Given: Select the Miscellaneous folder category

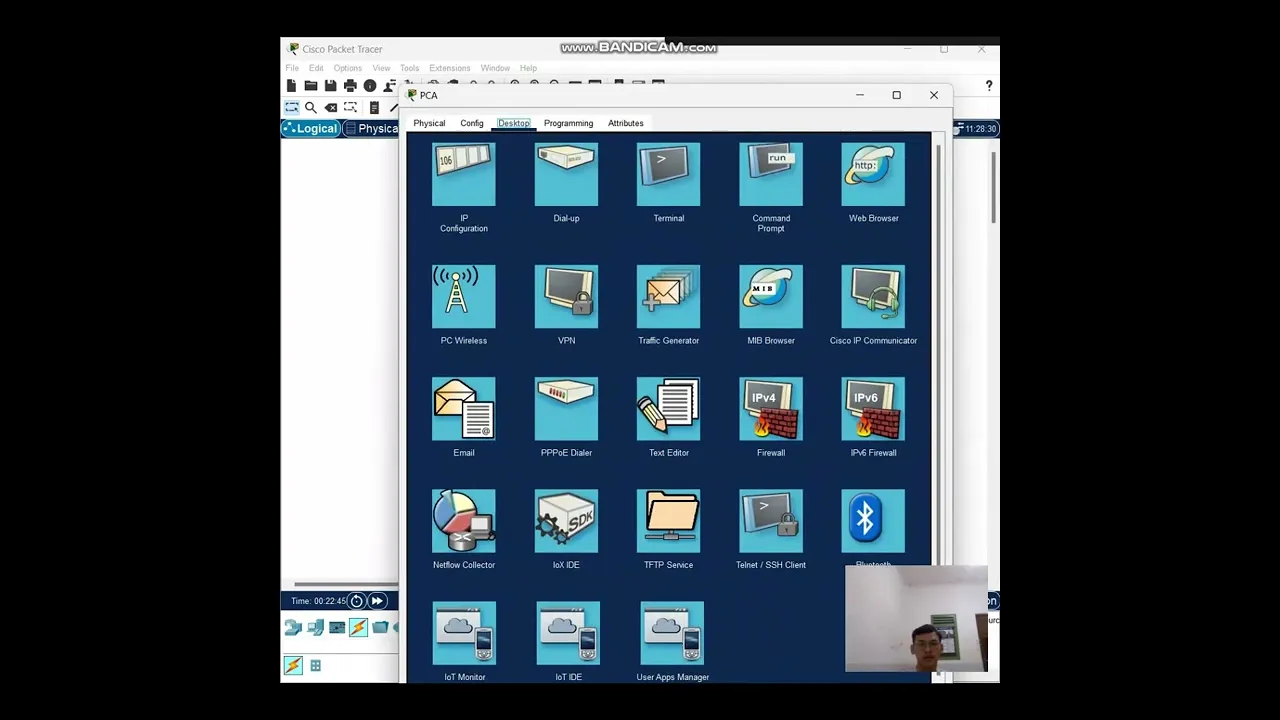Looking at the screenshot, I should point(380,628).
